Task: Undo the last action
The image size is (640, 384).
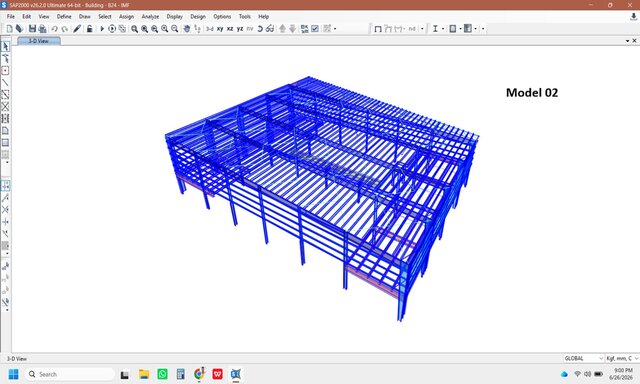Action: pos(54,29)
